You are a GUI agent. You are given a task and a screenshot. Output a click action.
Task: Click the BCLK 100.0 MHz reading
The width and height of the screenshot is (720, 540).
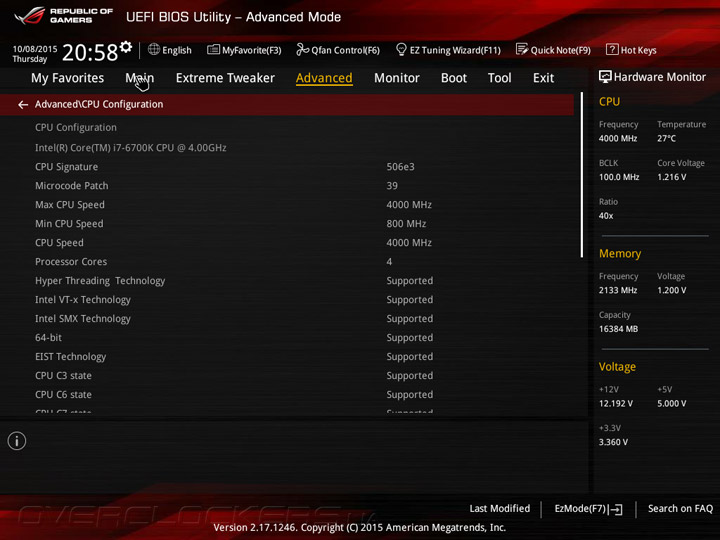click(x=619, y=177)
